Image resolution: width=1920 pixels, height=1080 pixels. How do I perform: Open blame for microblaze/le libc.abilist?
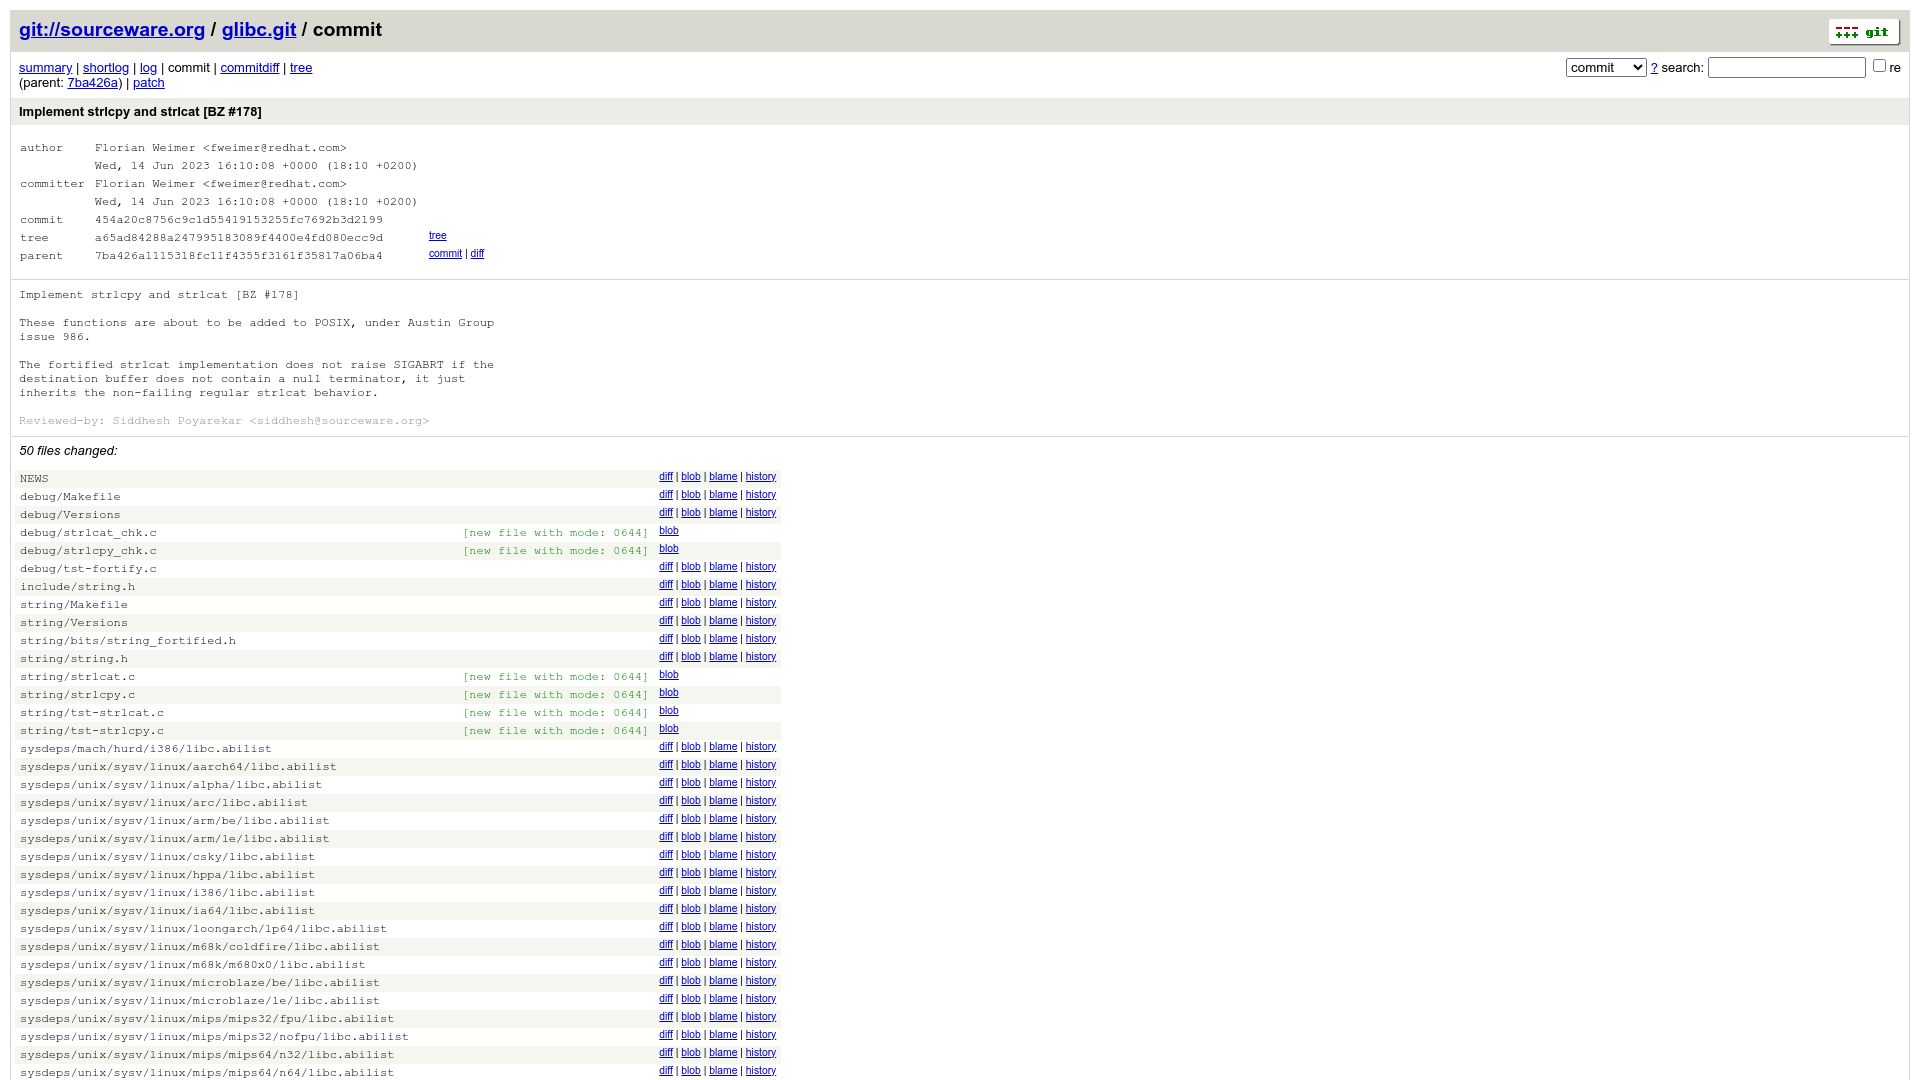click(x=723, y=999)
